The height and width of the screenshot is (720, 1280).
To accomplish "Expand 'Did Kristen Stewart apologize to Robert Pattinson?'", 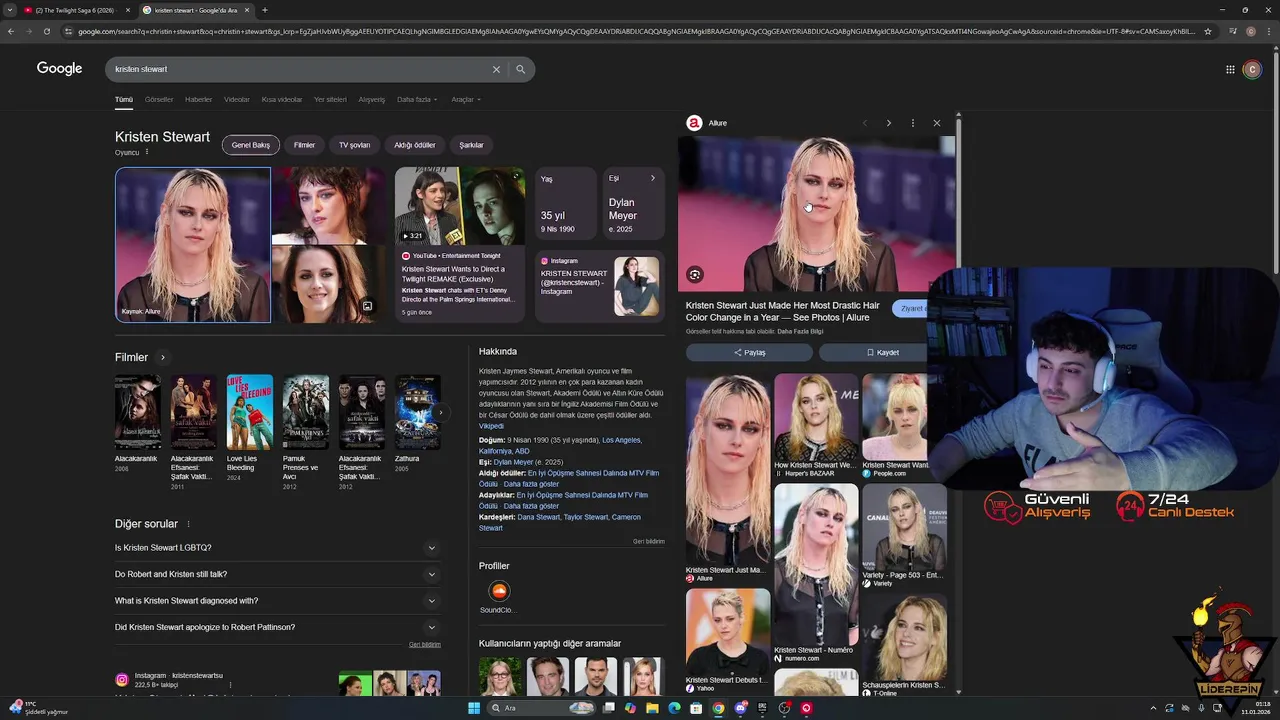I will [x=277, y=627].
